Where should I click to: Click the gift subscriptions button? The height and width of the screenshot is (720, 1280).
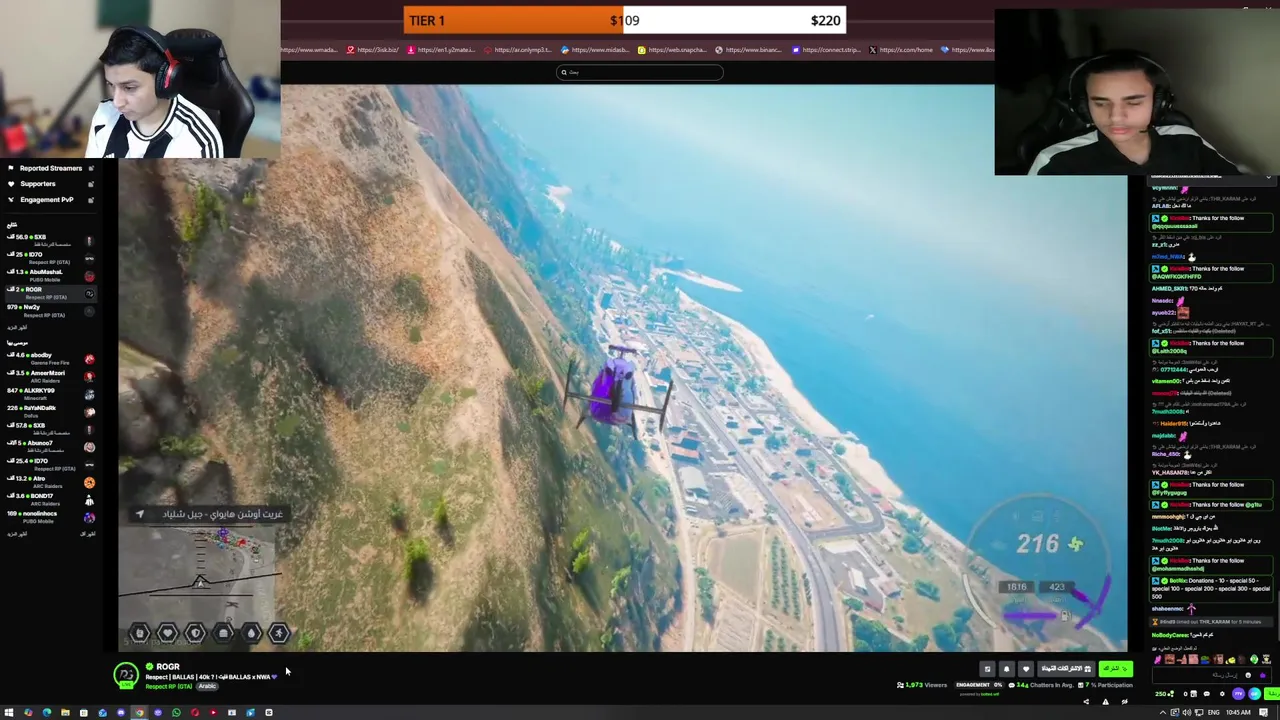tap(1066, 669)
